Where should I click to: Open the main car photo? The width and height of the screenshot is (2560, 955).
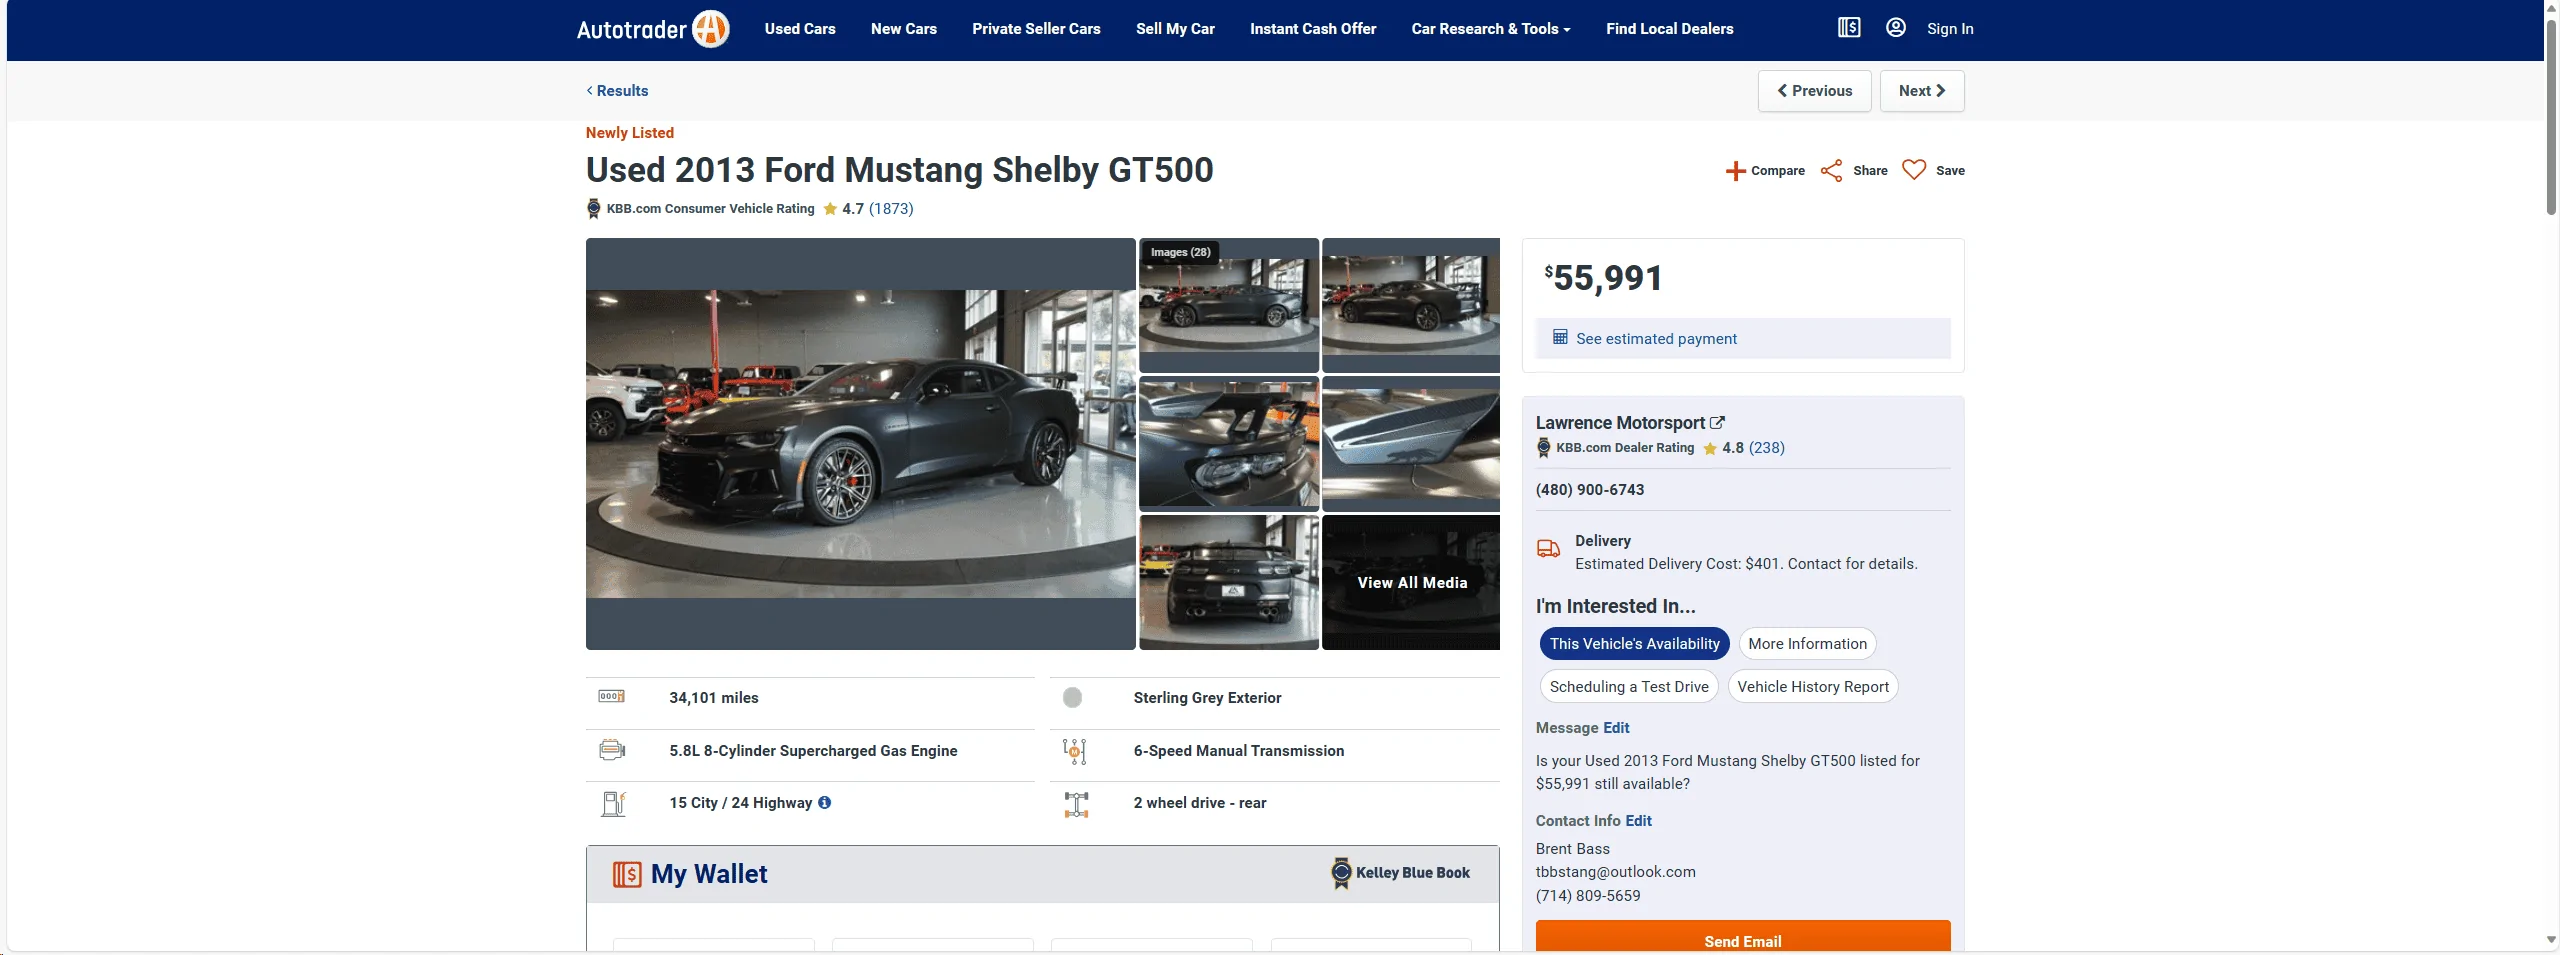click(860, 444)
